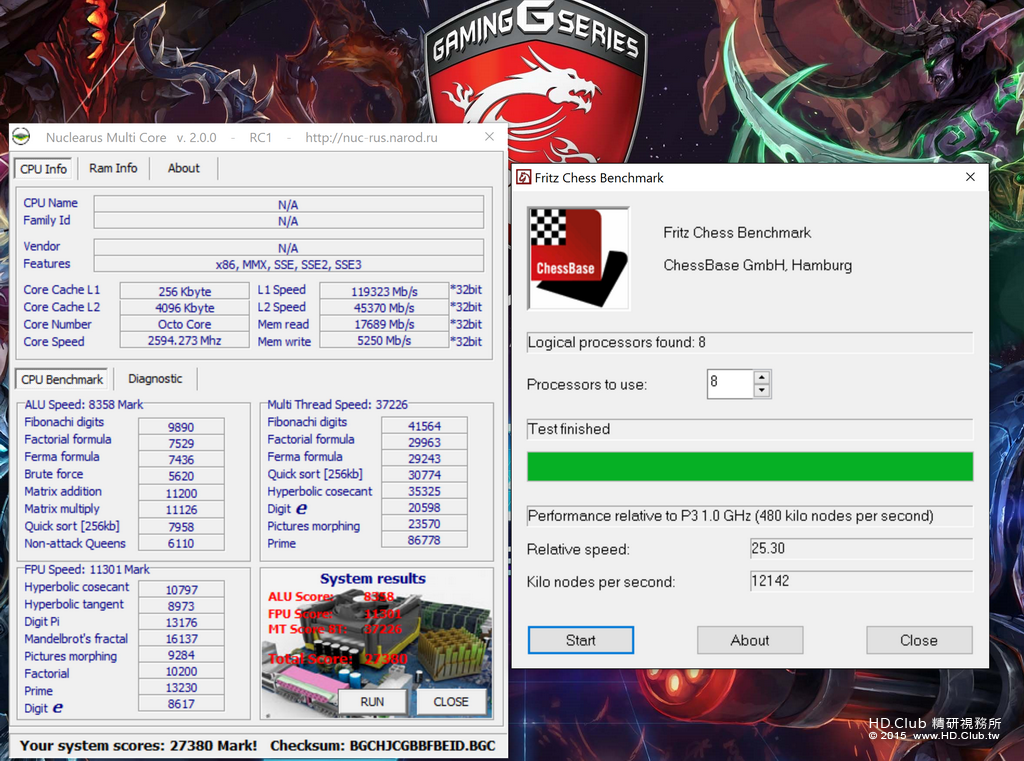Click the Nuclearus app icon in title bar
This screenshot has height=761, width=1024.
coord(22,137)
